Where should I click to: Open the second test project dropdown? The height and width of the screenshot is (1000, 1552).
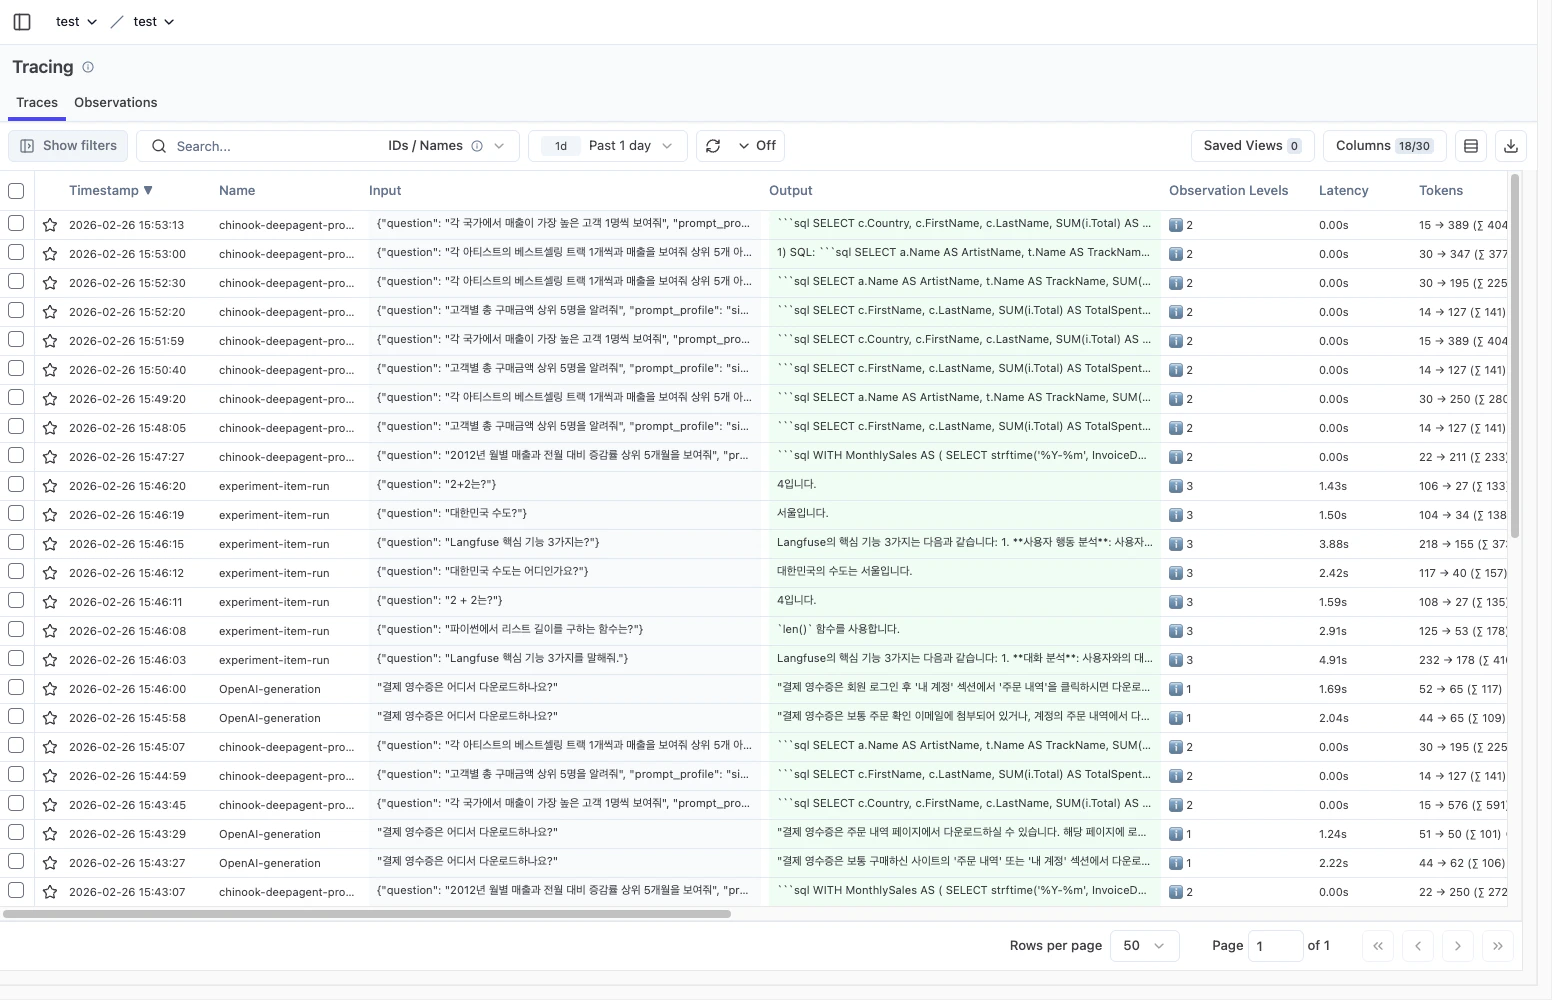tap(154, 22)
